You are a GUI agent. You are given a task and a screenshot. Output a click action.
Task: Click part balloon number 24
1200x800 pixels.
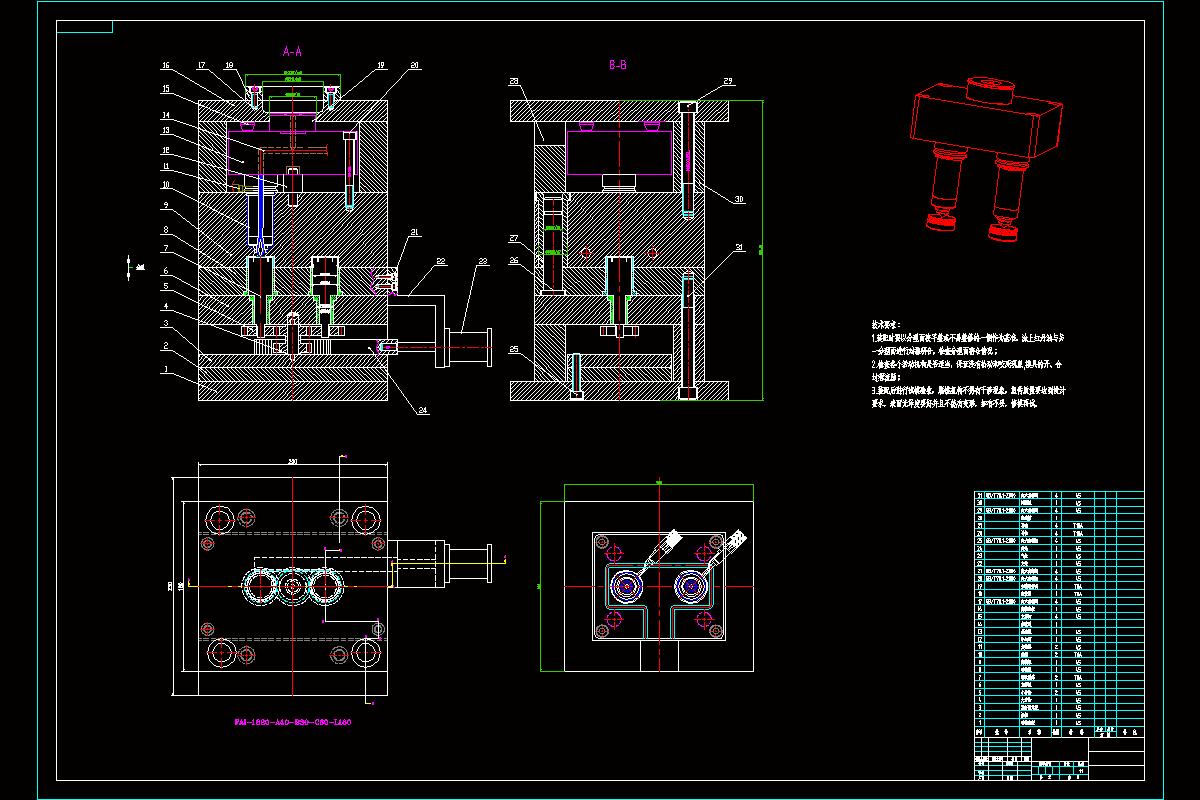click(x=423, y=409)
